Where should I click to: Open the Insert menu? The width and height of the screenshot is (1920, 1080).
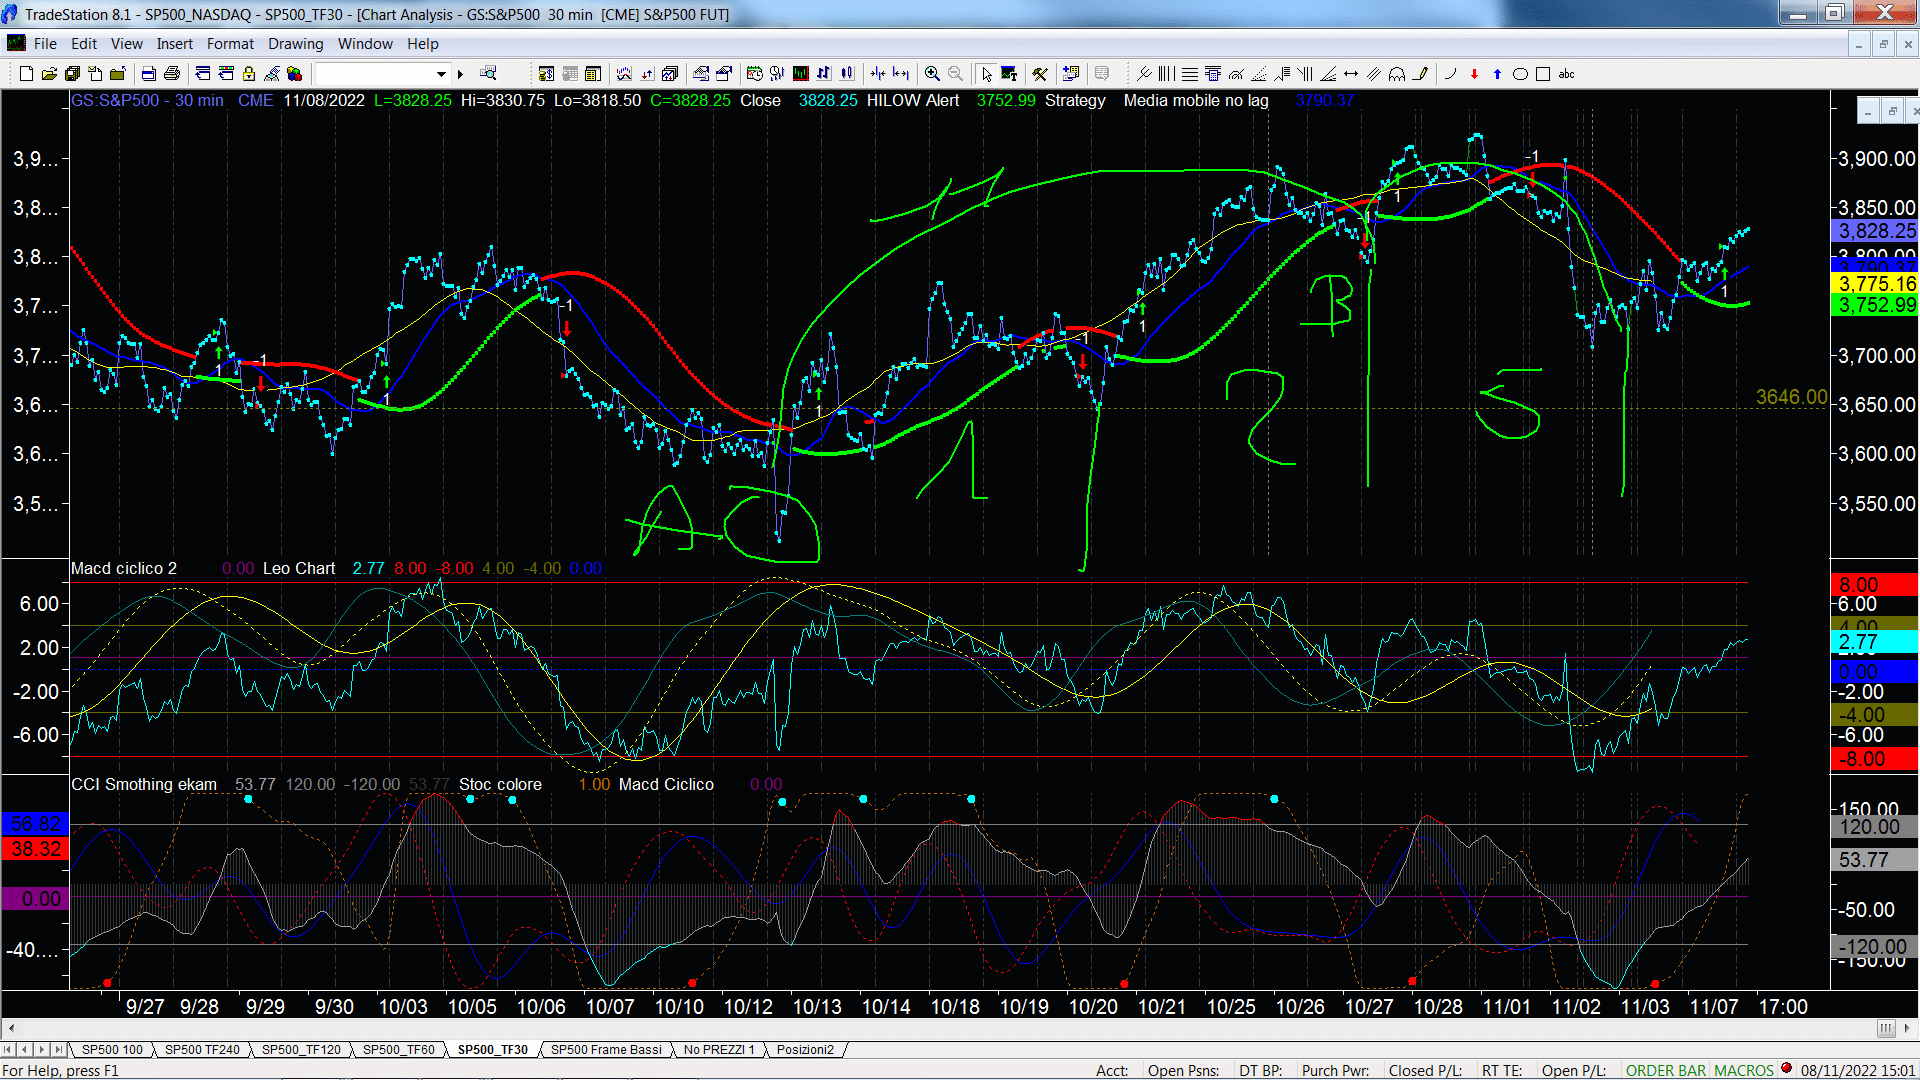point(175,44)
